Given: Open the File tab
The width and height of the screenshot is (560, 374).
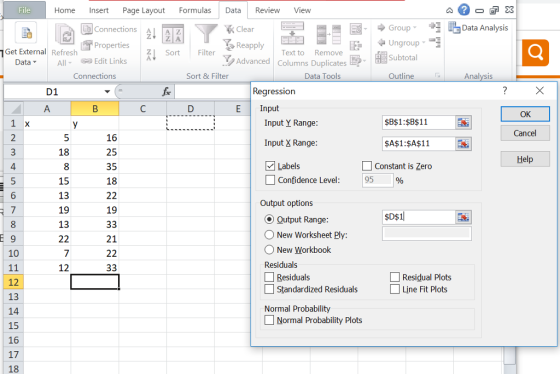Looking at the screenshot, I should pos(24,10).
